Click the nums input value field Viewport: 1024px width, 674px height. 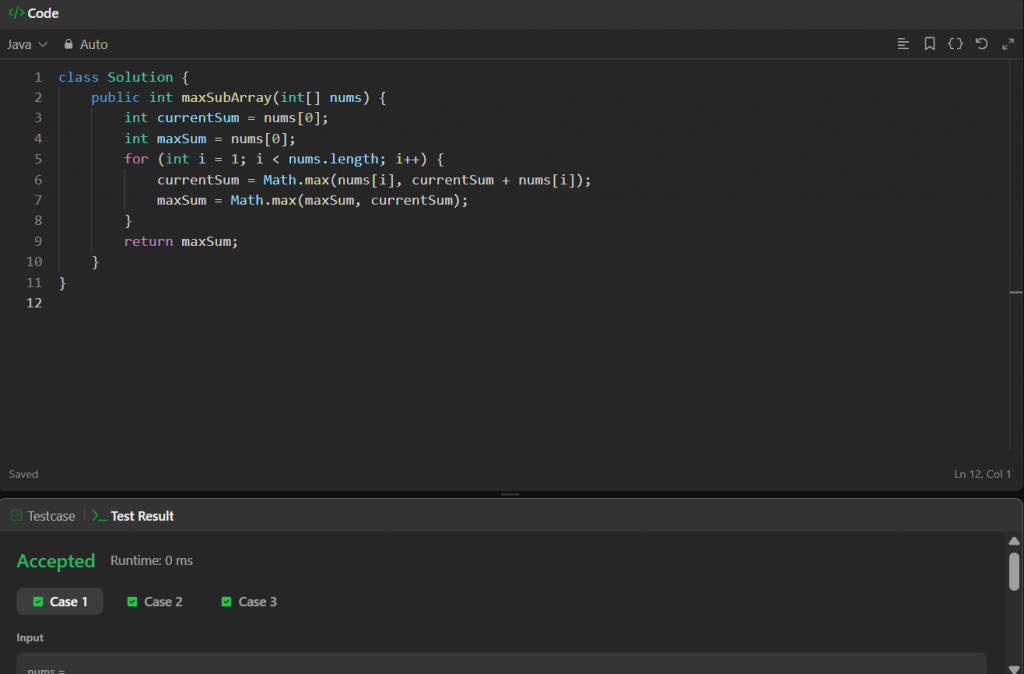pos(501,664)
